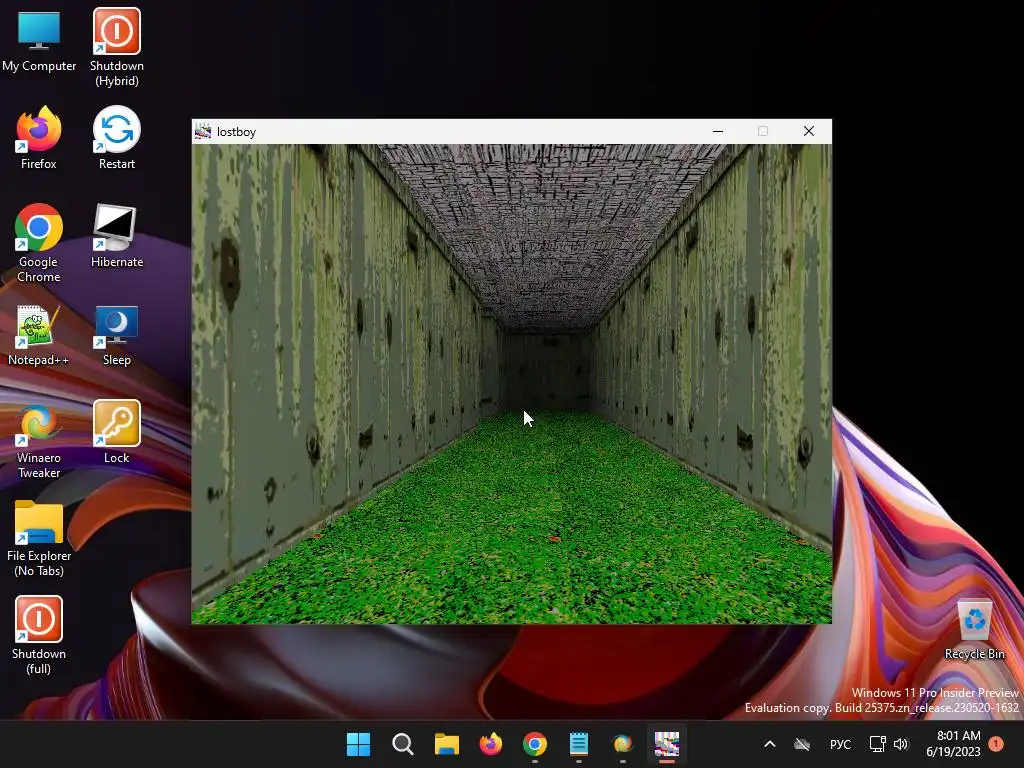Open the notification badge

click(996, 744)
